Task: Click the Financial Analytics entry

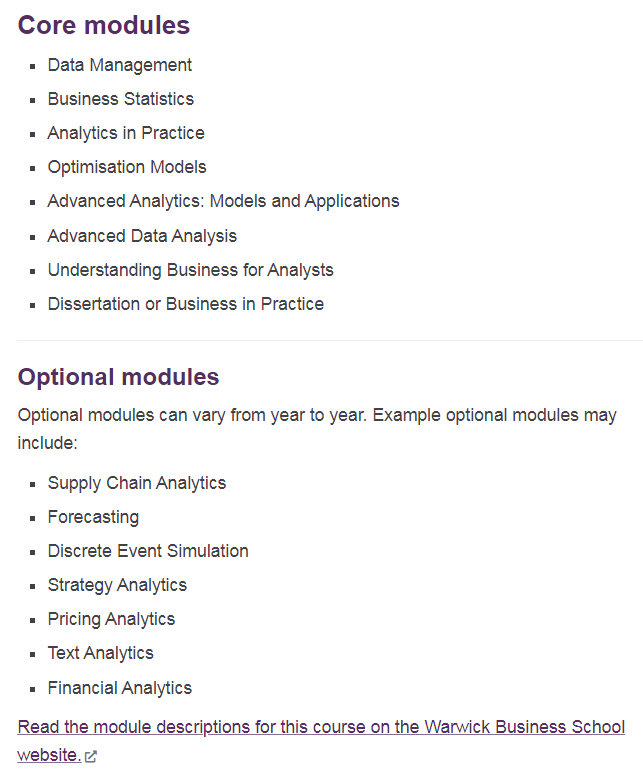Action: tap(119, 688)
